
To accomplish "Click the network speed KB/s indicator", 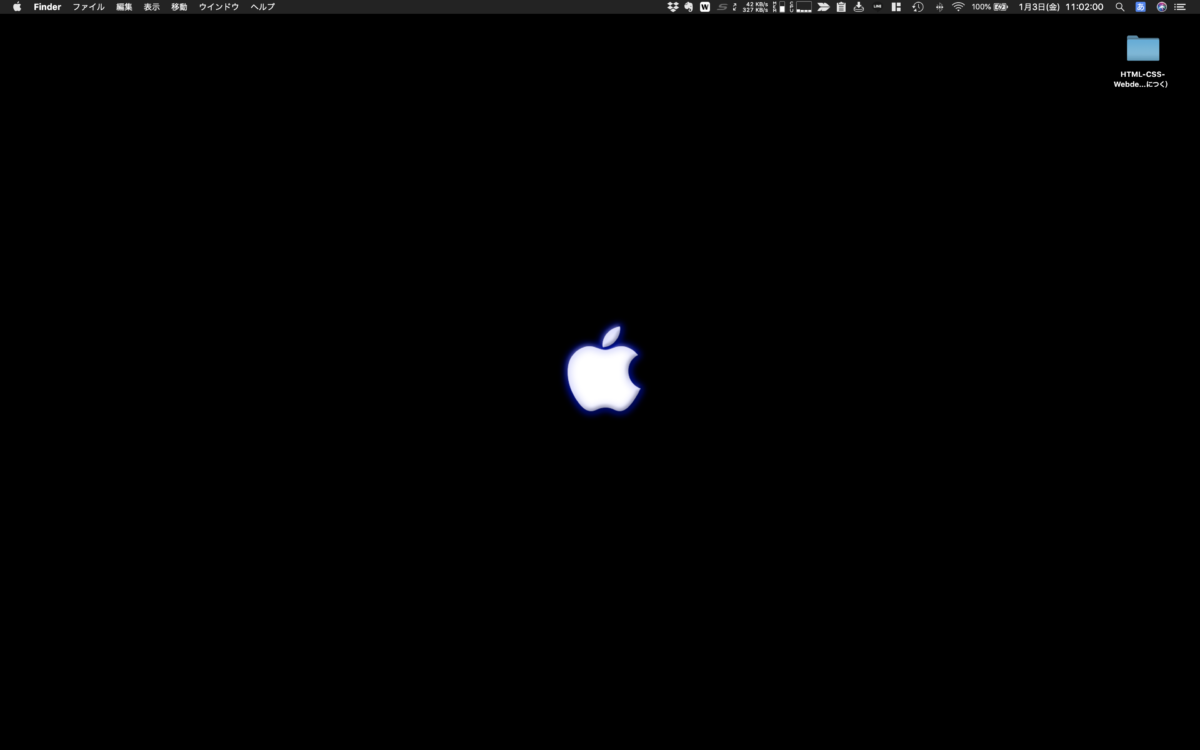I will [x=755, y=7].
